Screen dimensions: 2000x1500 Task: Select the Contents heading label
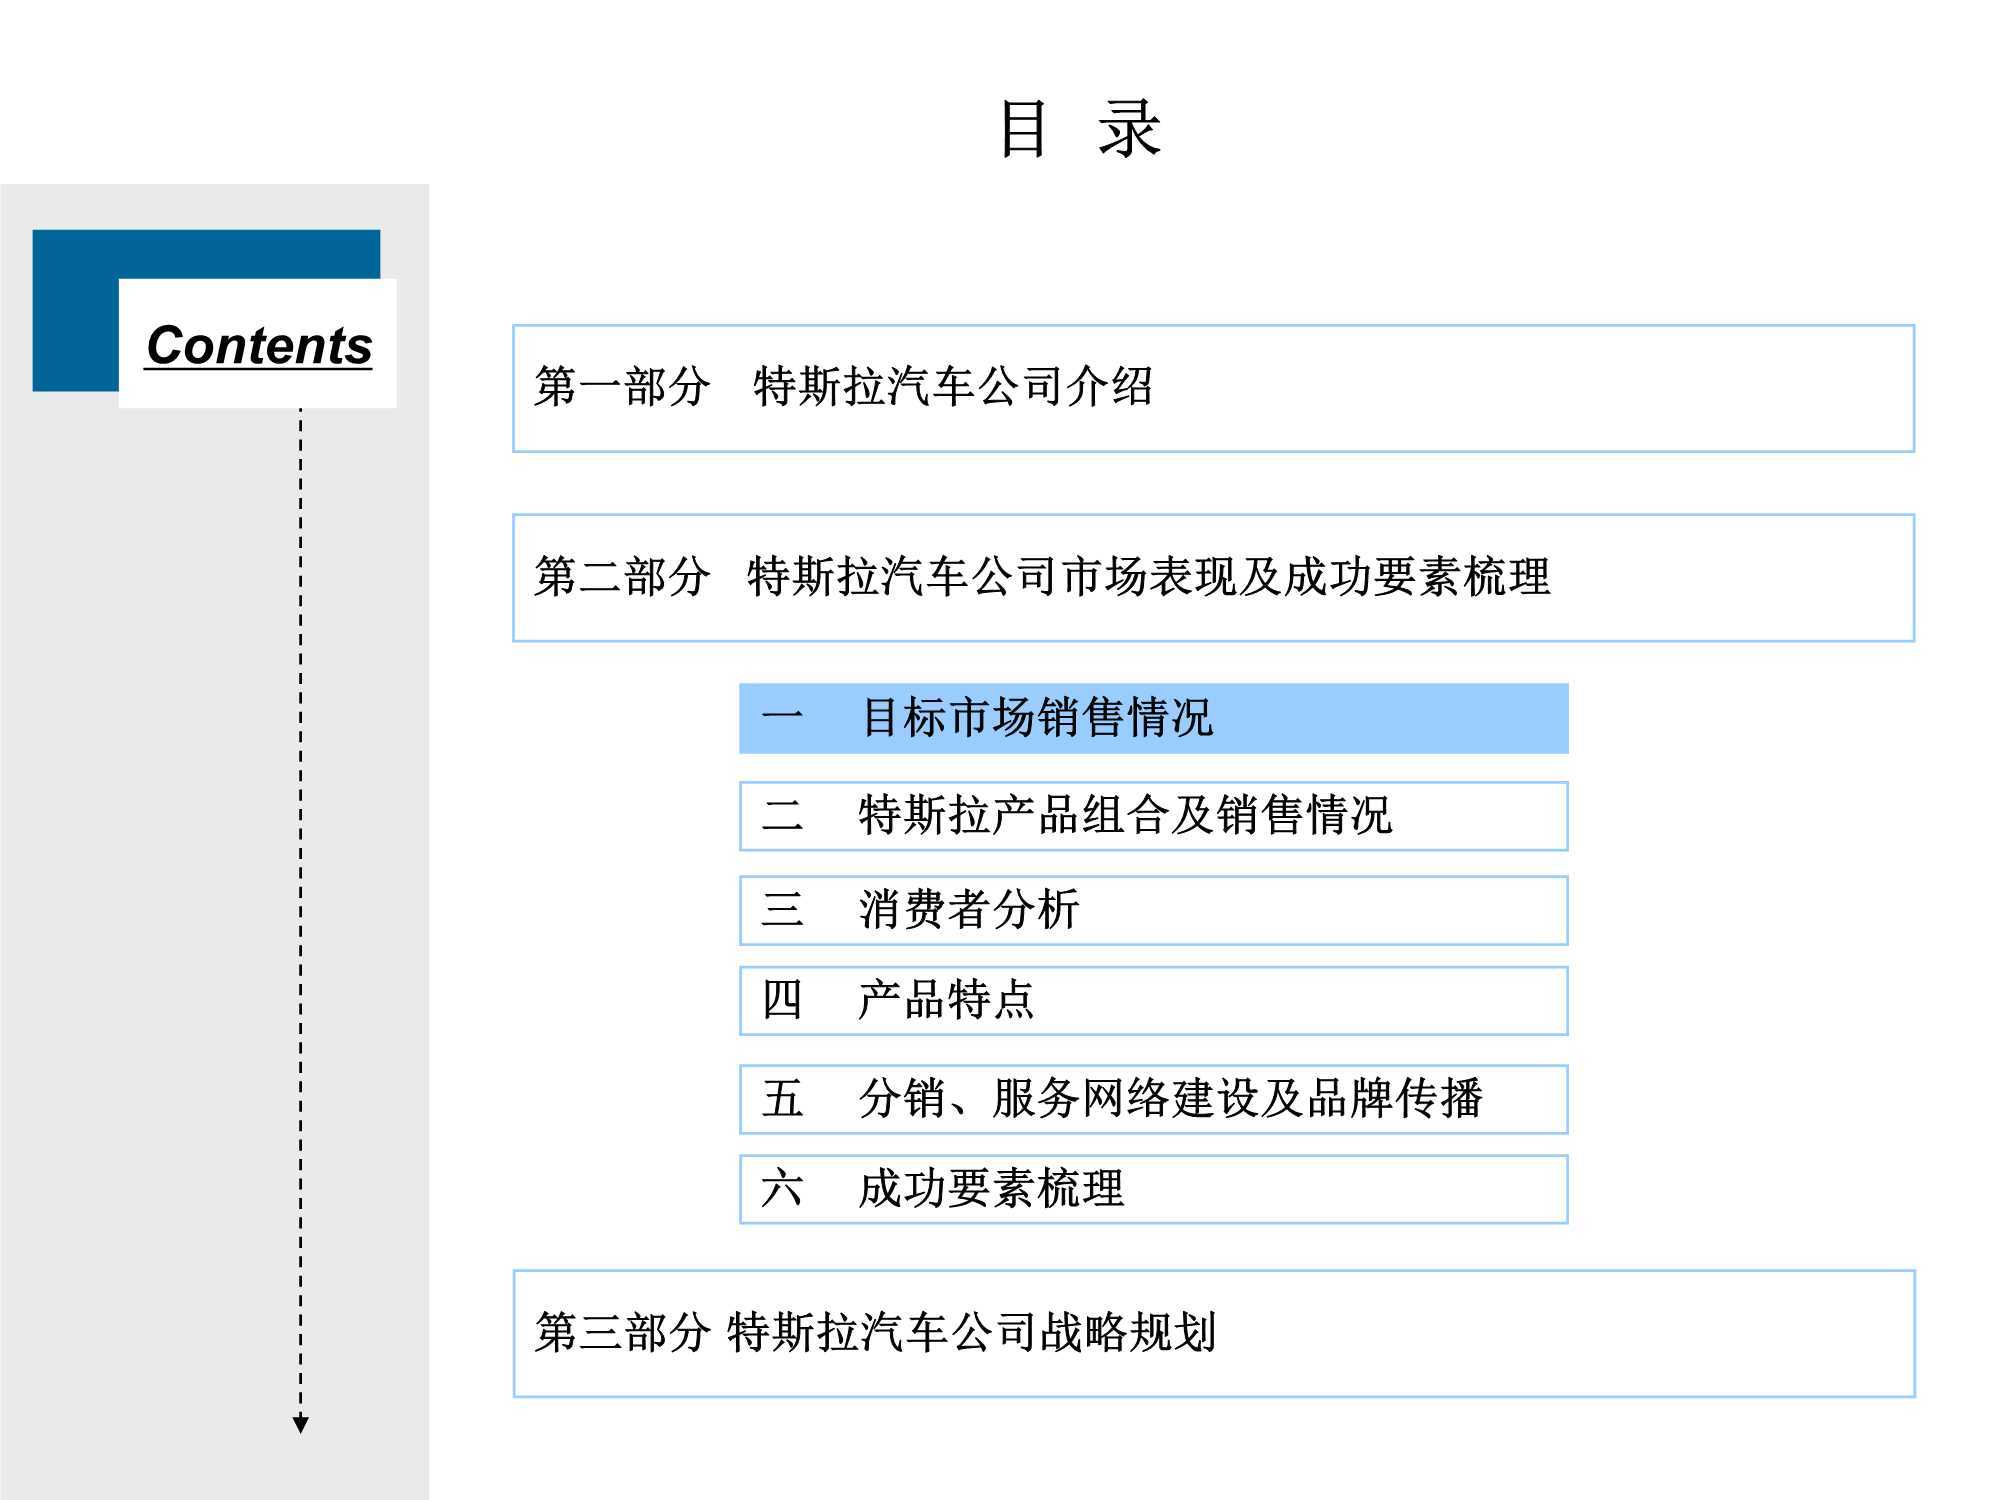(x=258, y=346)
